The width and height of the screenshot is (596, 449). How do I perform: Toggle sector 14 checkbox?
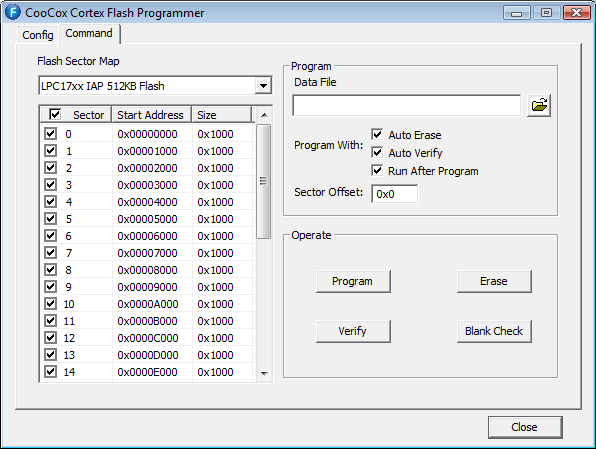point(50,372)
